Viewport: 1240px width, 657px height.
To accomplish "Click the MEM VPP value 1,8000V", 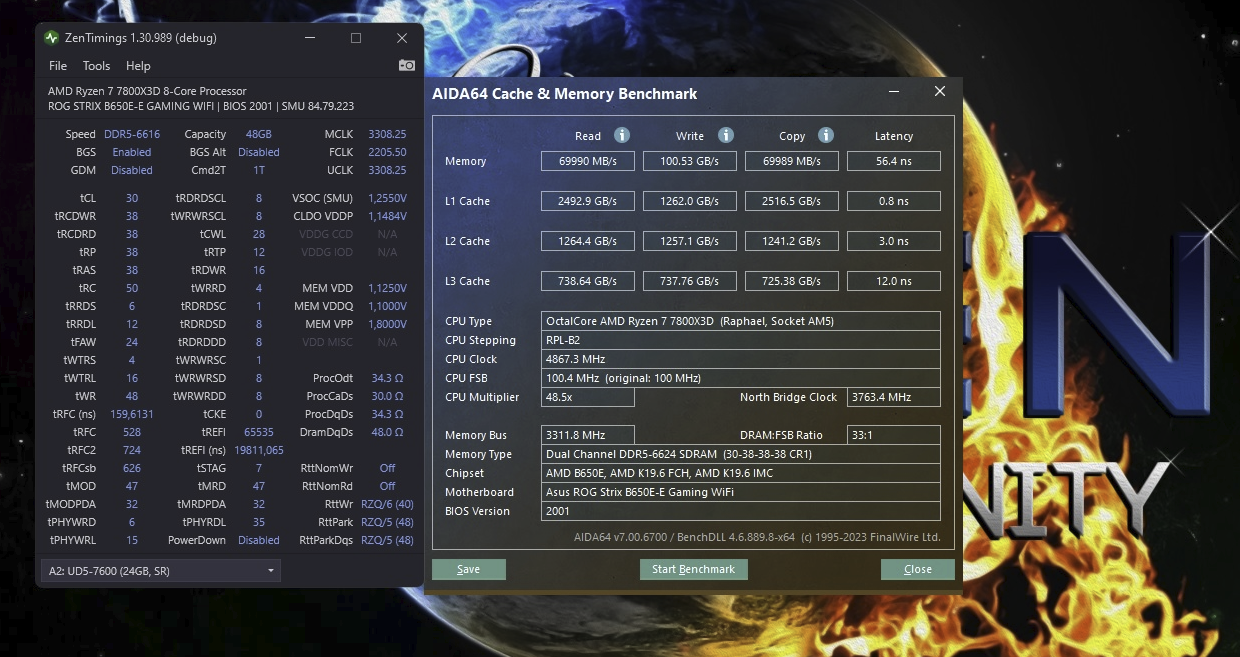I will pyautogui.click(x=387, y=324).
